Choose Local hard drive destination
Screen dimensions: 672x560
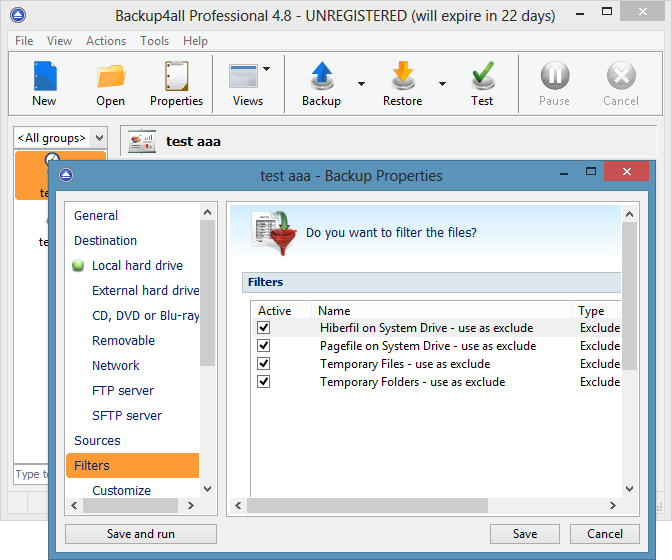(138, 266)
